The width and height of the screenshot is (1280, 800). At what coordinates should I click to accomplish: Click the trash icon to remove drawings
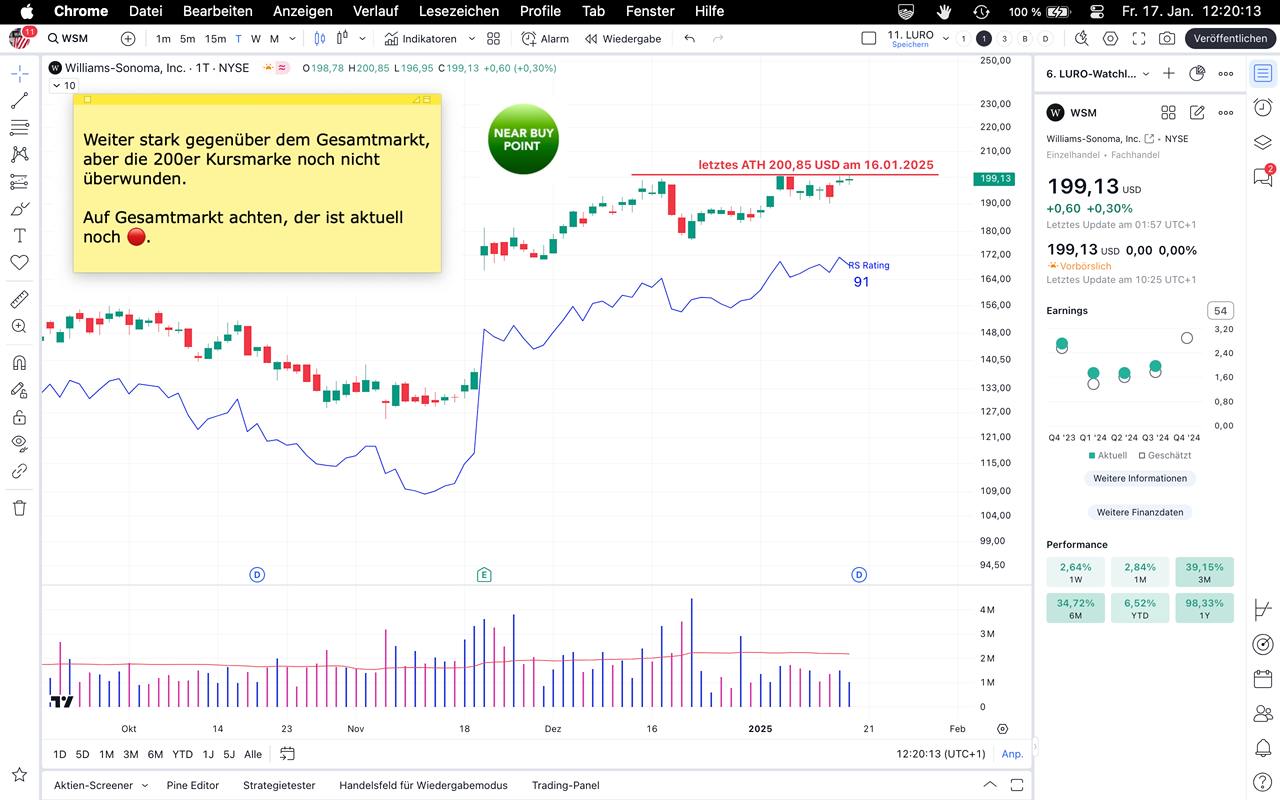19,508
